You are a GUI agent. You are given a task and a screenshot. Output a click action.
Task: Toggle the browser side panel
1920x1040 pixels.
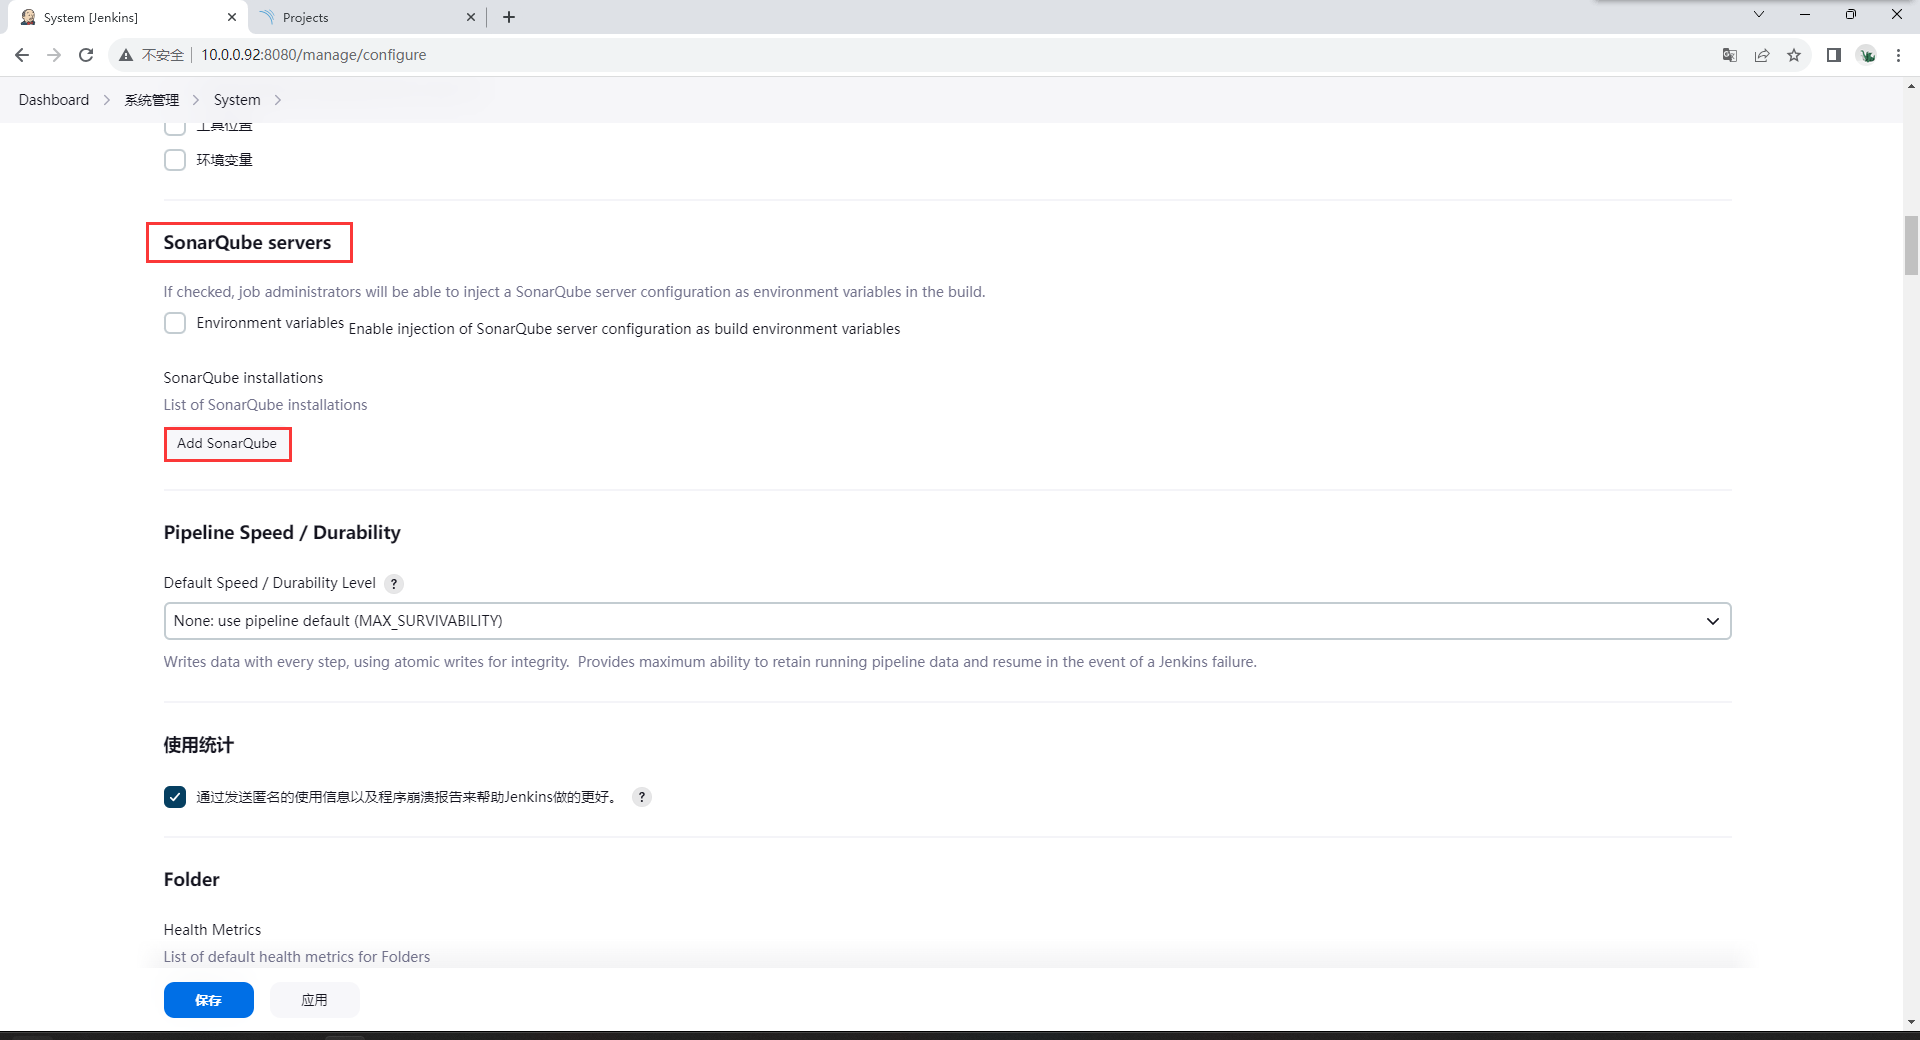(1834, 55)
